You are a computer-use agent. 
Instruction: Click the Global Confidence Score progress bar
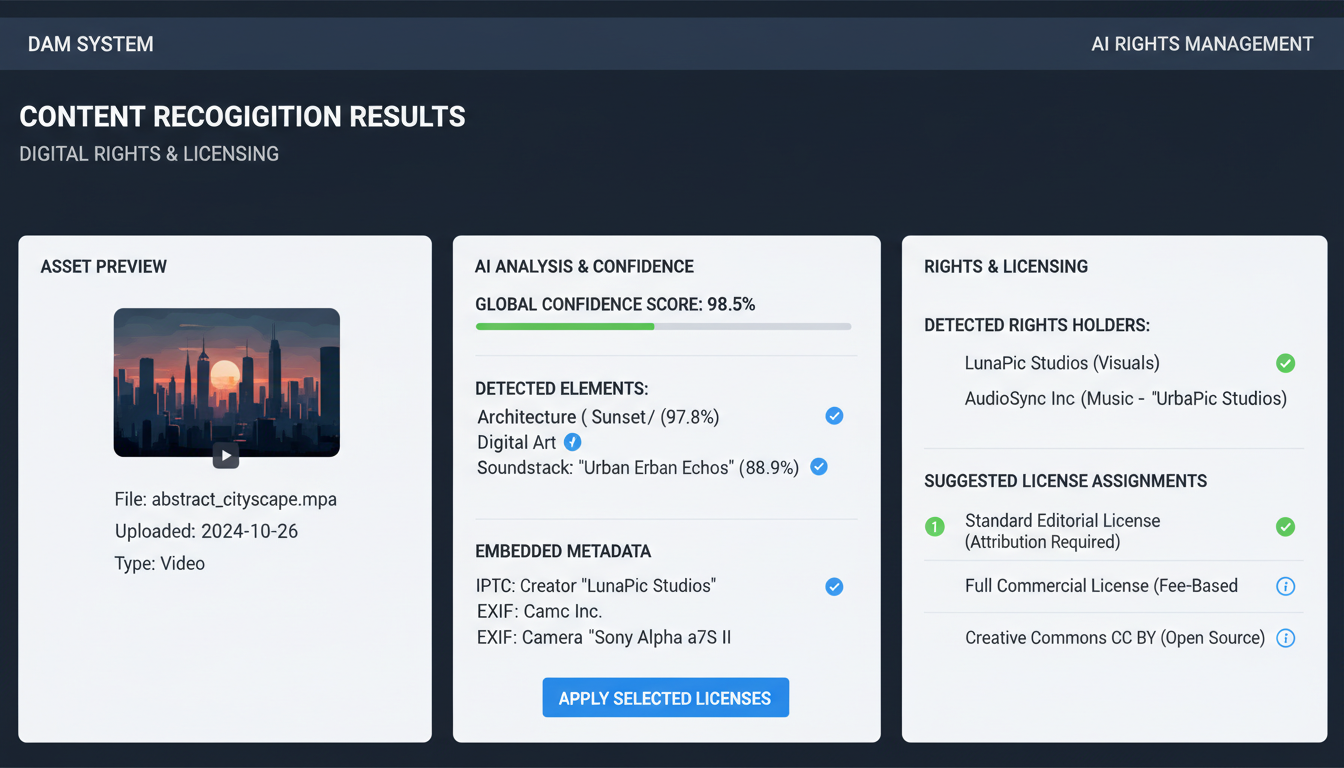point(664,326)
